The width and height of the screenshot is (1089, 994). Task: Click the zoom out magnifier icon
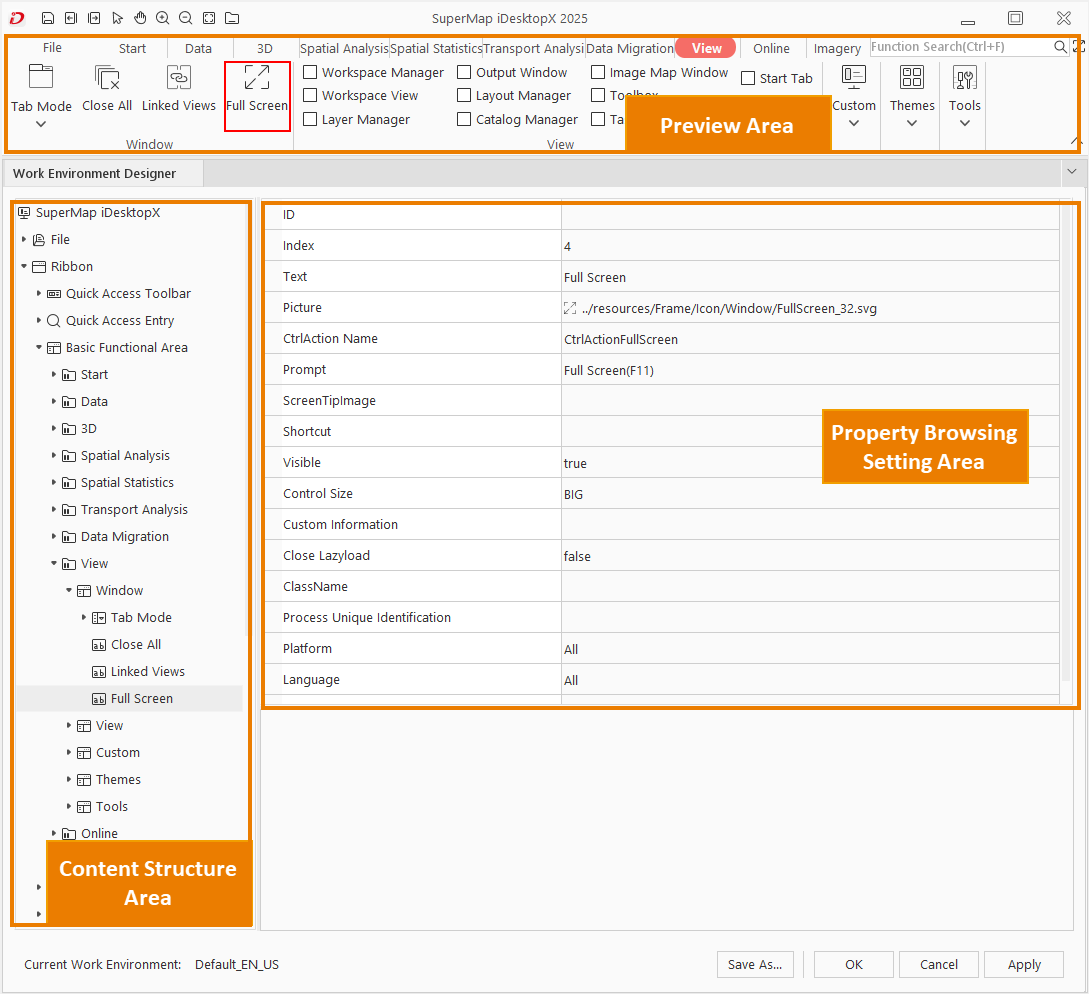pos(185,18)
